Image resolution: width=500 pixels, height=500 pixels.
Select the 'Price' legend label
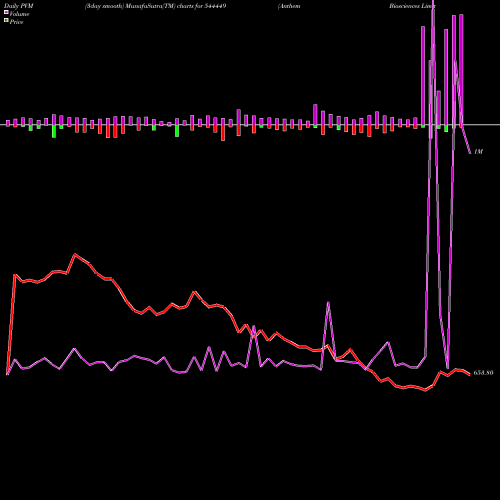(x=16, y=22)
